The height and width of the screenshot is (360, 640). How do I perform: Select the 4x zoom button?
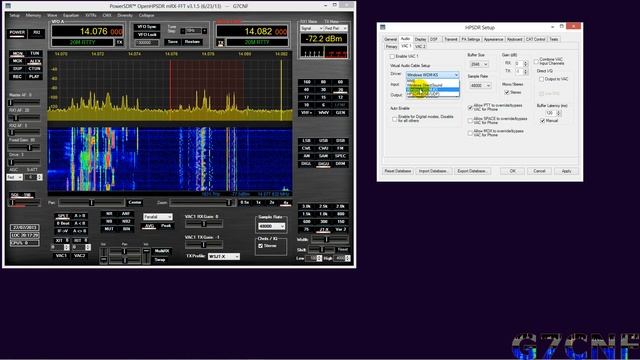[x=286, y=202]
